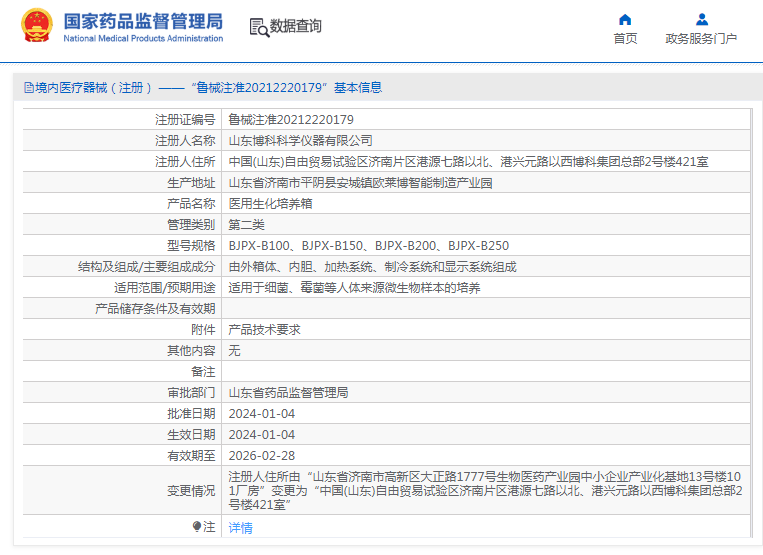Click the 变更情况 label

coord(191,491)
